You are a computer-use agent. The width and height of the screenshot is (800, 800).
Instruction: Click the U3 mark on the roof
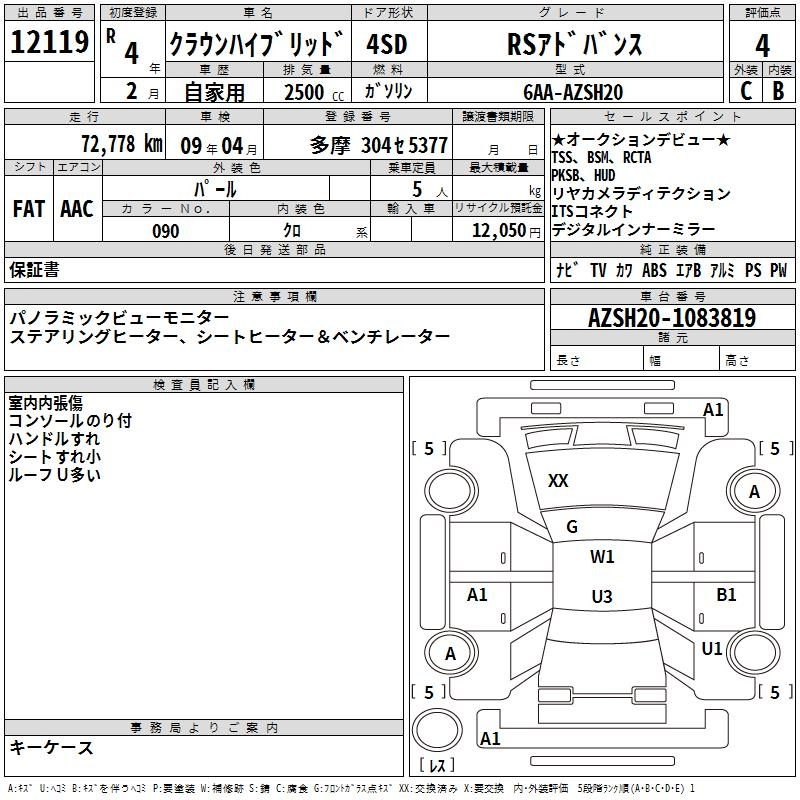(x=602, y=596)
